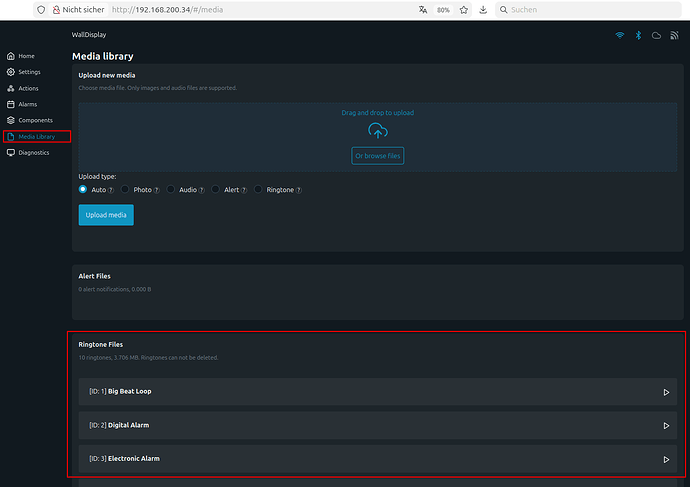
Task: Click Or browse files button
Action: pos(378,156)
